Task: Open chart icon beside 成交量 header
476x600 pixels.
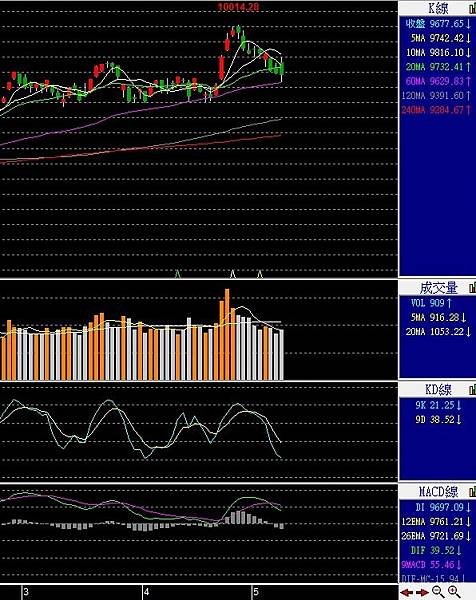Action: (472, 287)
